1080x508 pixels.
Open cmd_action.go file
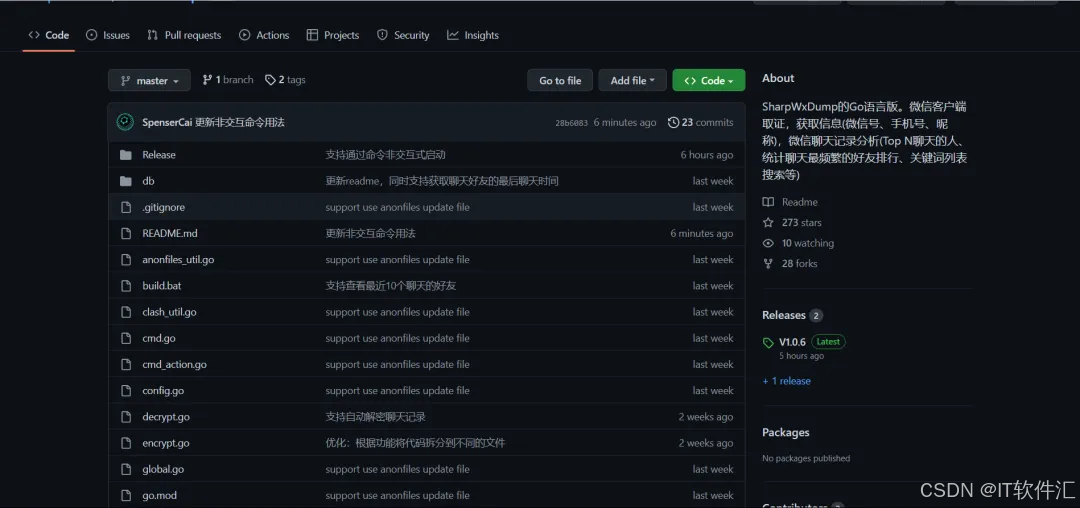click(174, 364)
